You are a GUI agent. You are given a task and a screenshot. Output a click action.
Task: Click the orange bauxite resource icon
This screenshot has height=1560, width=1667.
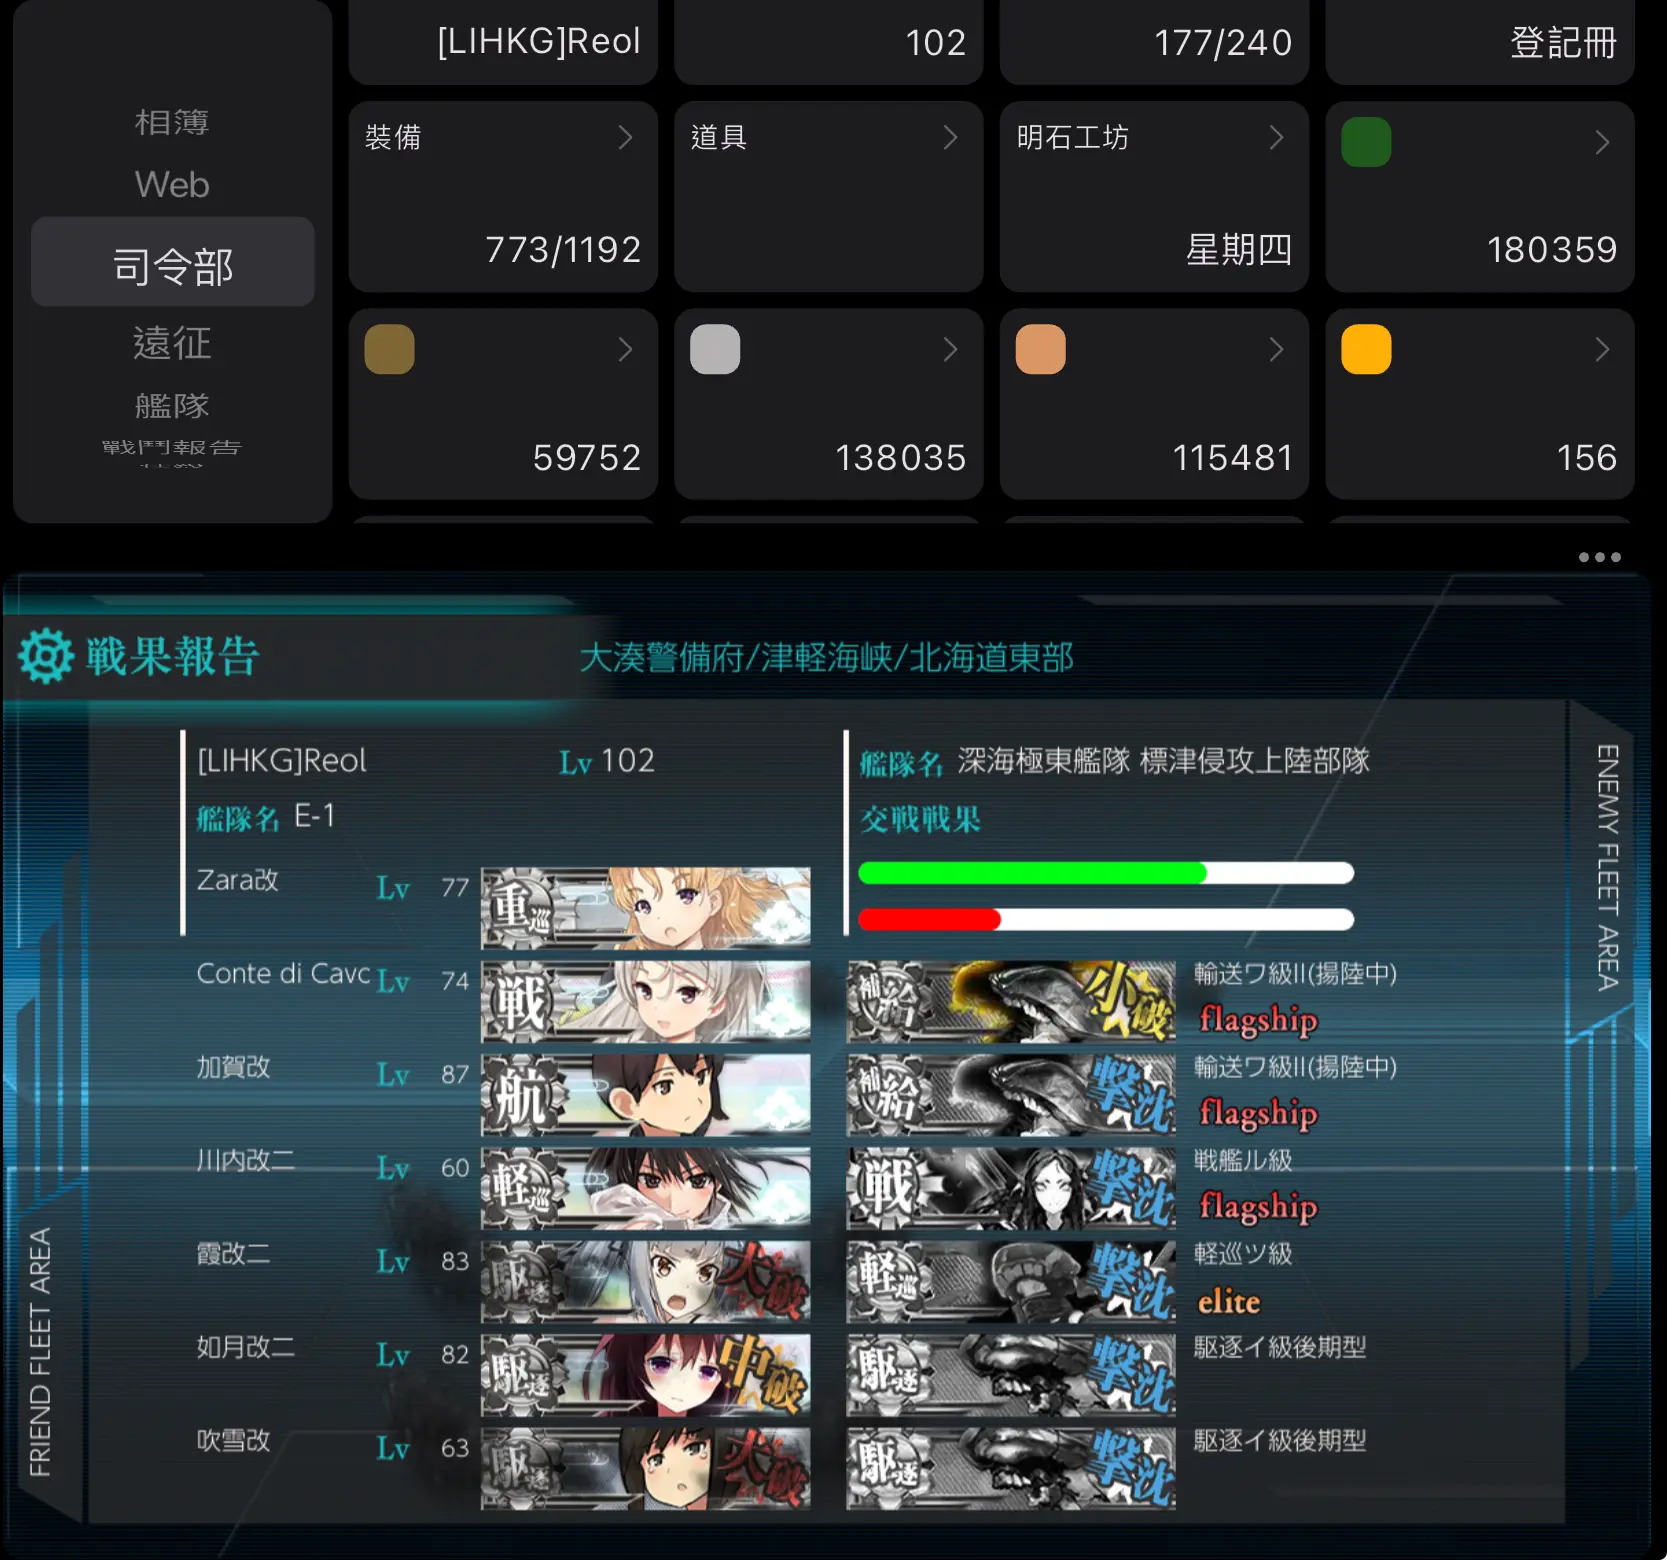1041,350
